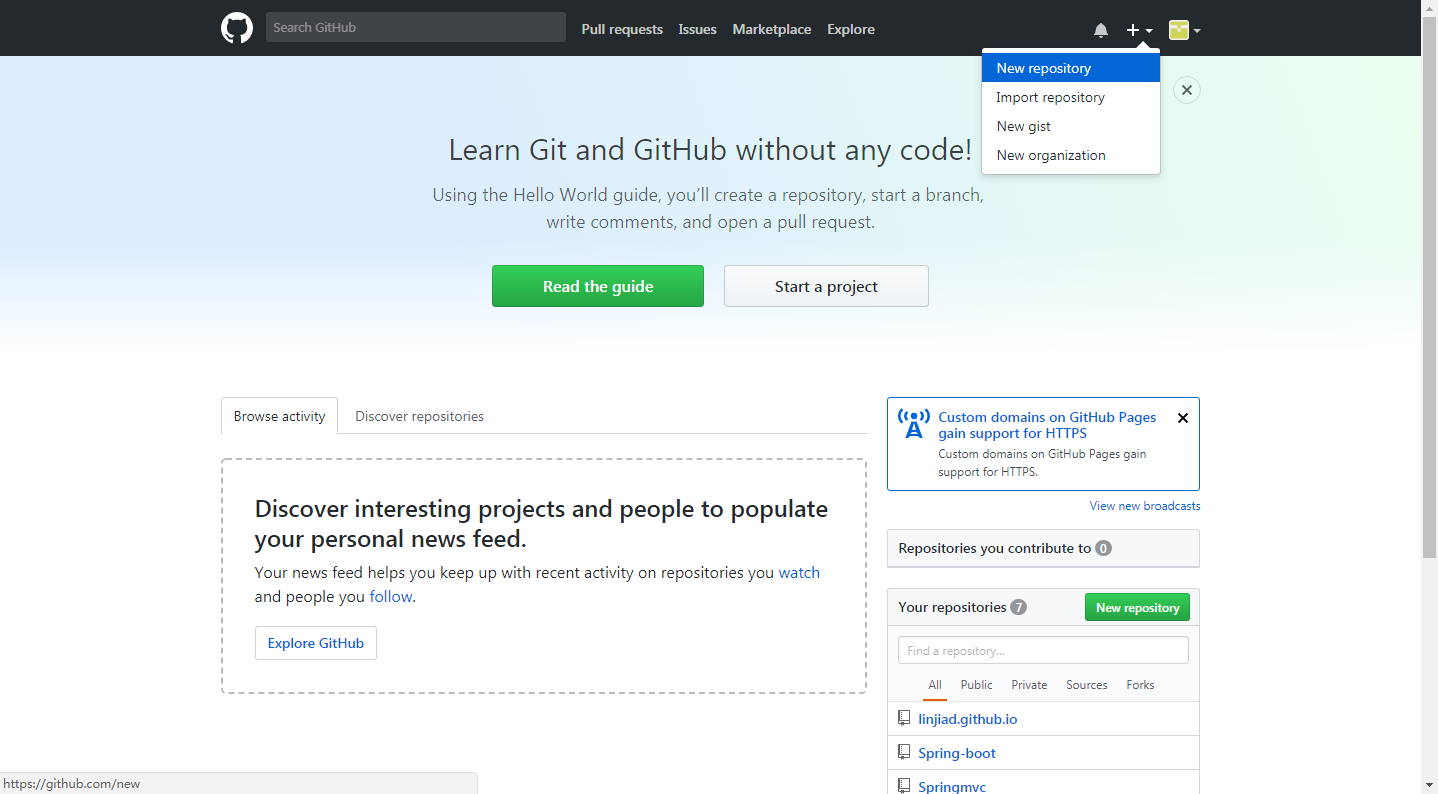
Task: Dismiss the Learn Git banner
Action: (x=1186, y=90)
